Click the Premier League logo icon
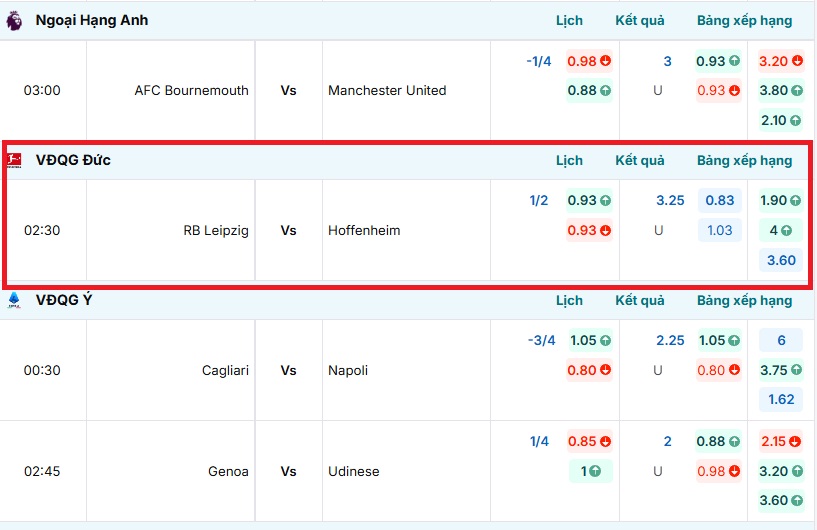Viewport: 817px width, 530px height. tap(14, 20)
